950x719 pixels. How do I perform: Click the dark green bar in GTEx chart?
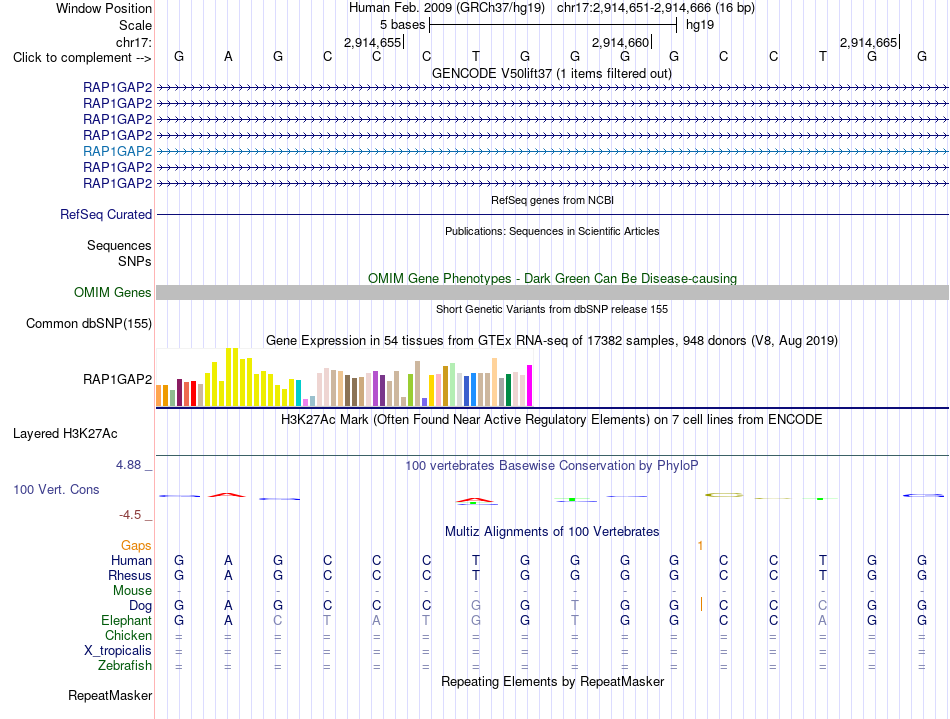[x=508, y=390]
